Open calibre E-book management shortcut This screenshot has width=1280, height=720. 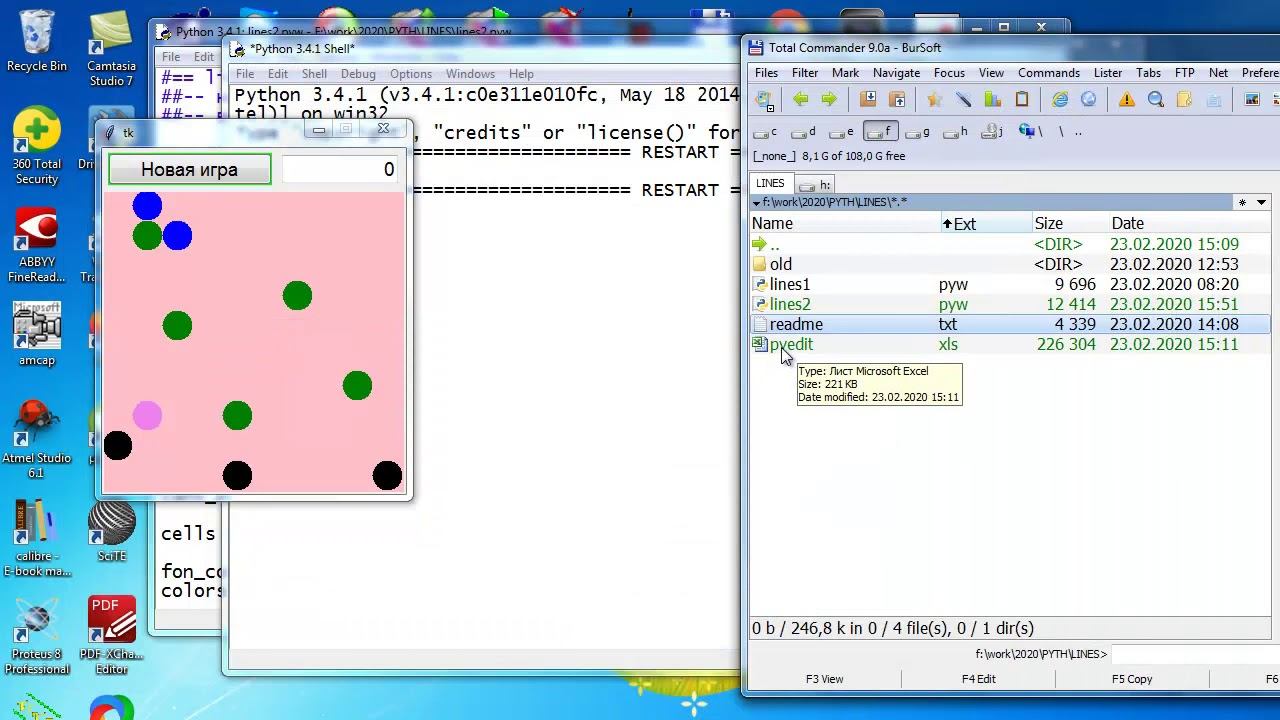tap(37, 539)
